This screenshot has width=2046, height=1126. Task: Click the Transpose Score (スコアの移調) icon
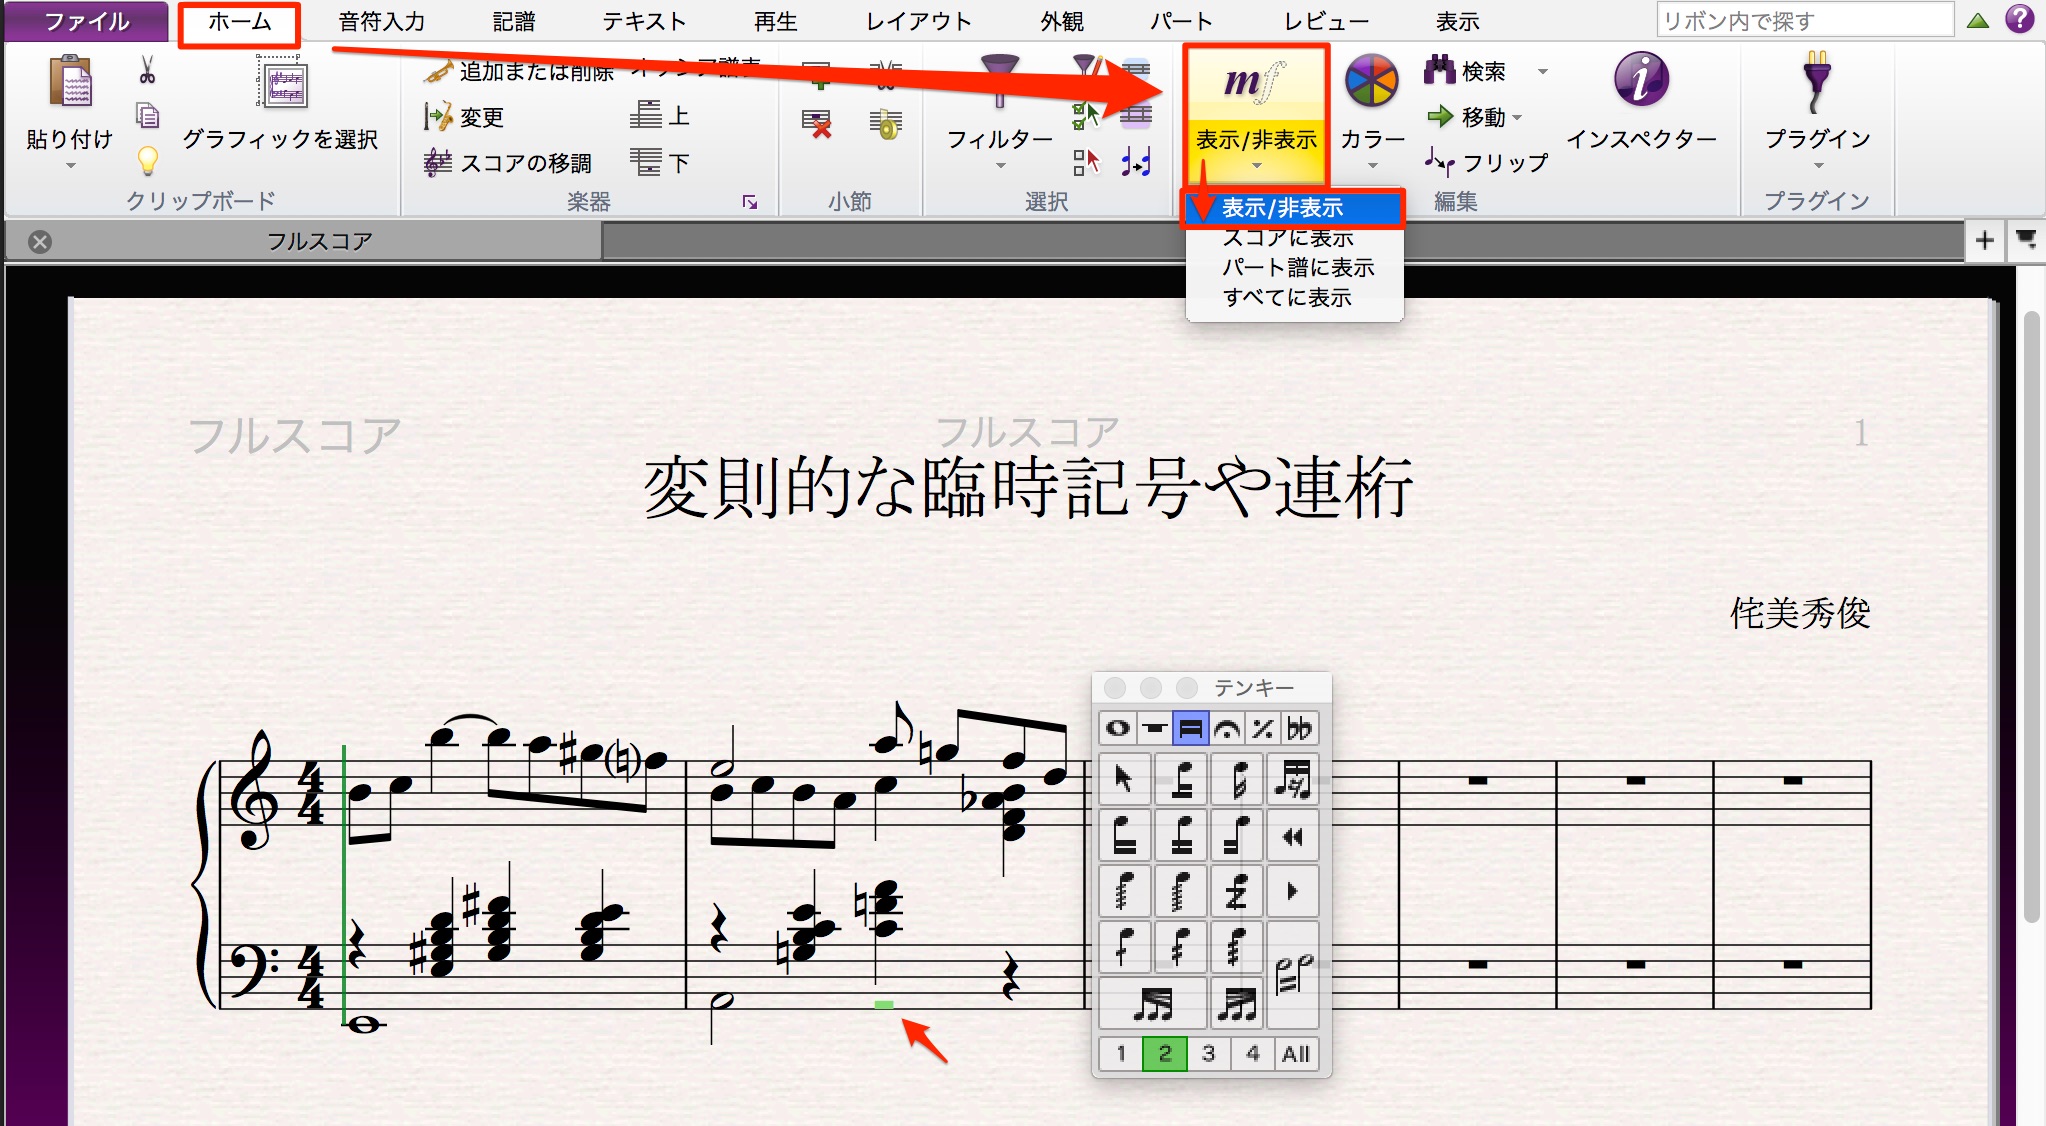(x=437, y=162)
